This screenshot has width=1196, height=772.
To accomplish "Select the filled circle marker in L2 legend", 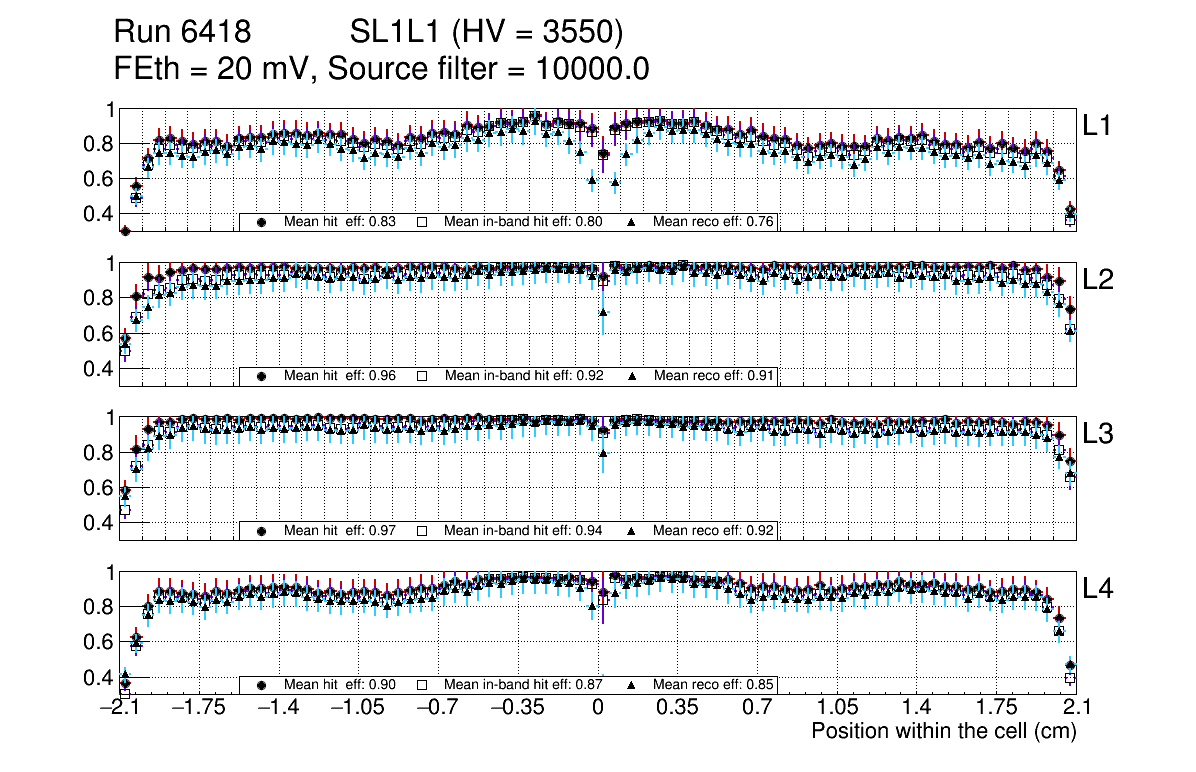I will (x=262, y=376).
